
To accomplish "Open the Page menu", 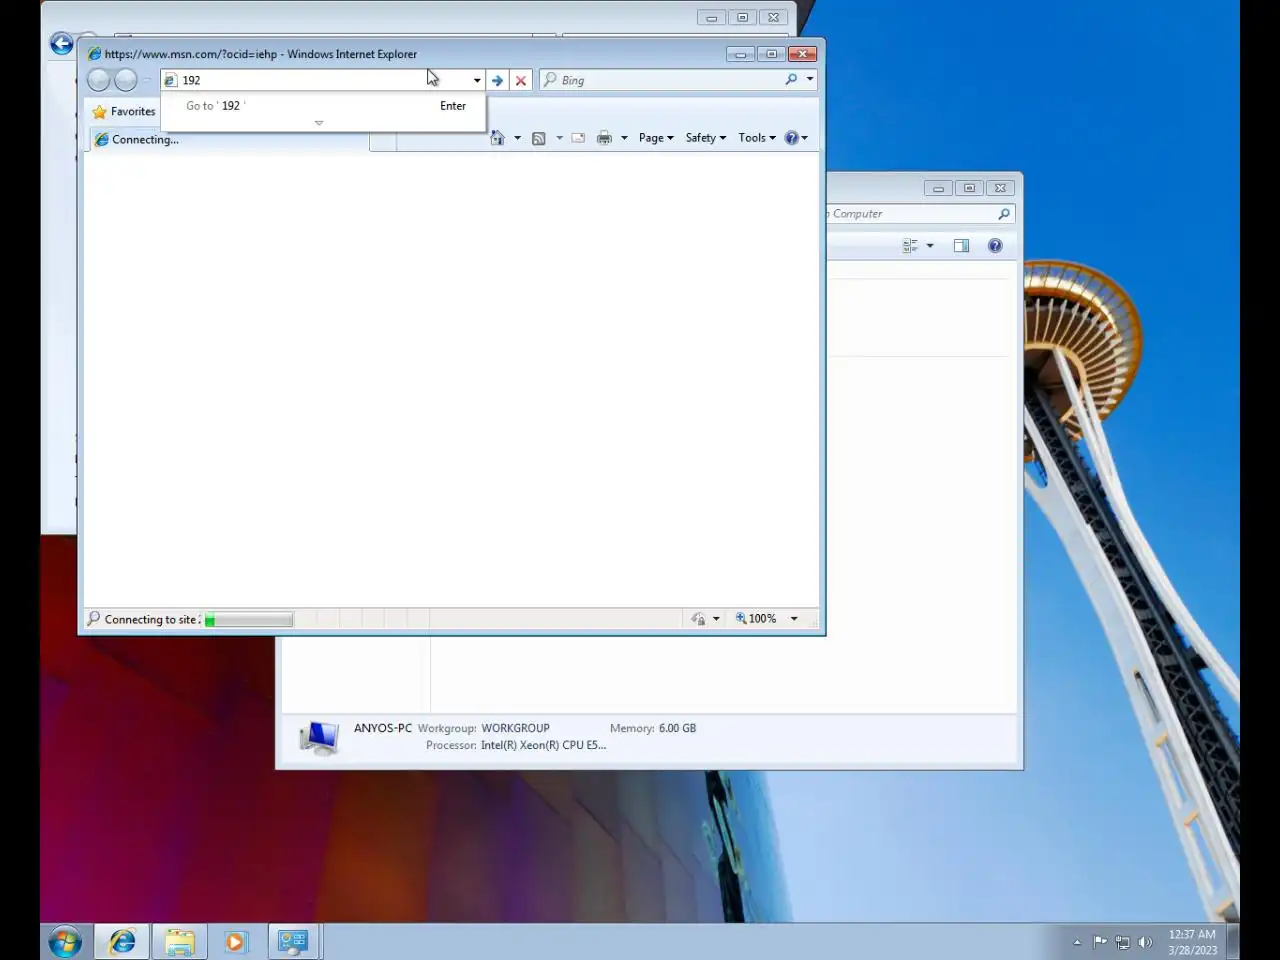I will (656, 138).
